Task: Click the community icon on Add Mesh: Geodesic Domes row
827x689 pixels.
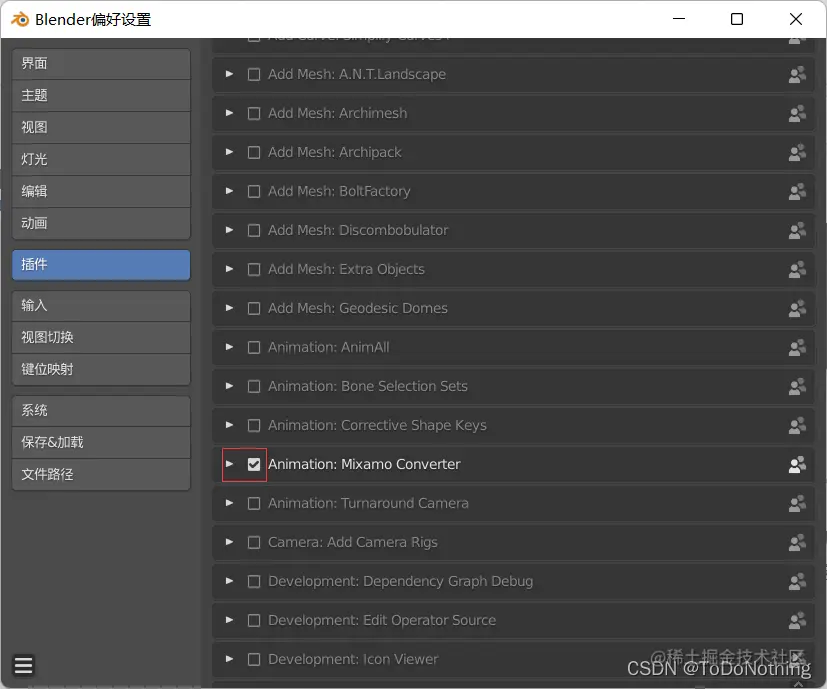Action: (797, 309)
